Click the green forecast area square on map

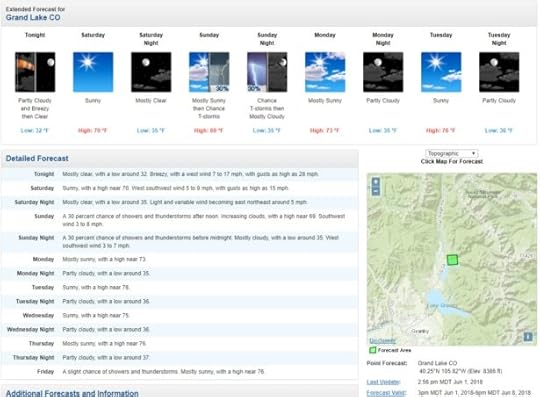452,260
